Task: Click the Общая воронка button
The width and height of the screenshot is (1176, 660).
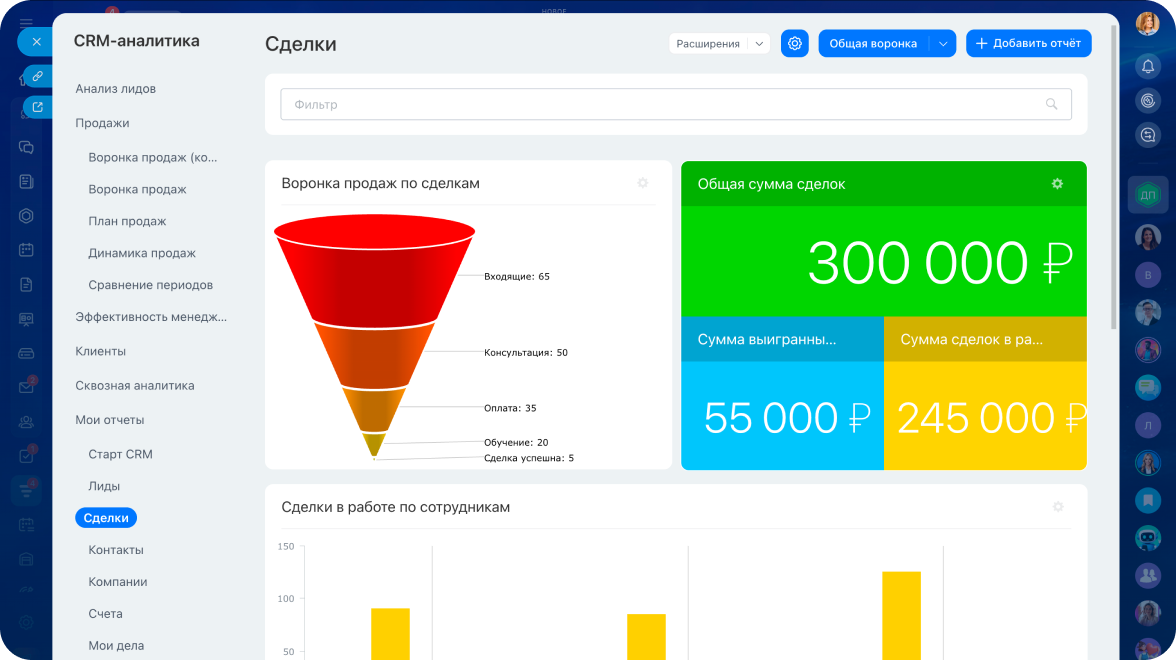Action: point(873,44)
